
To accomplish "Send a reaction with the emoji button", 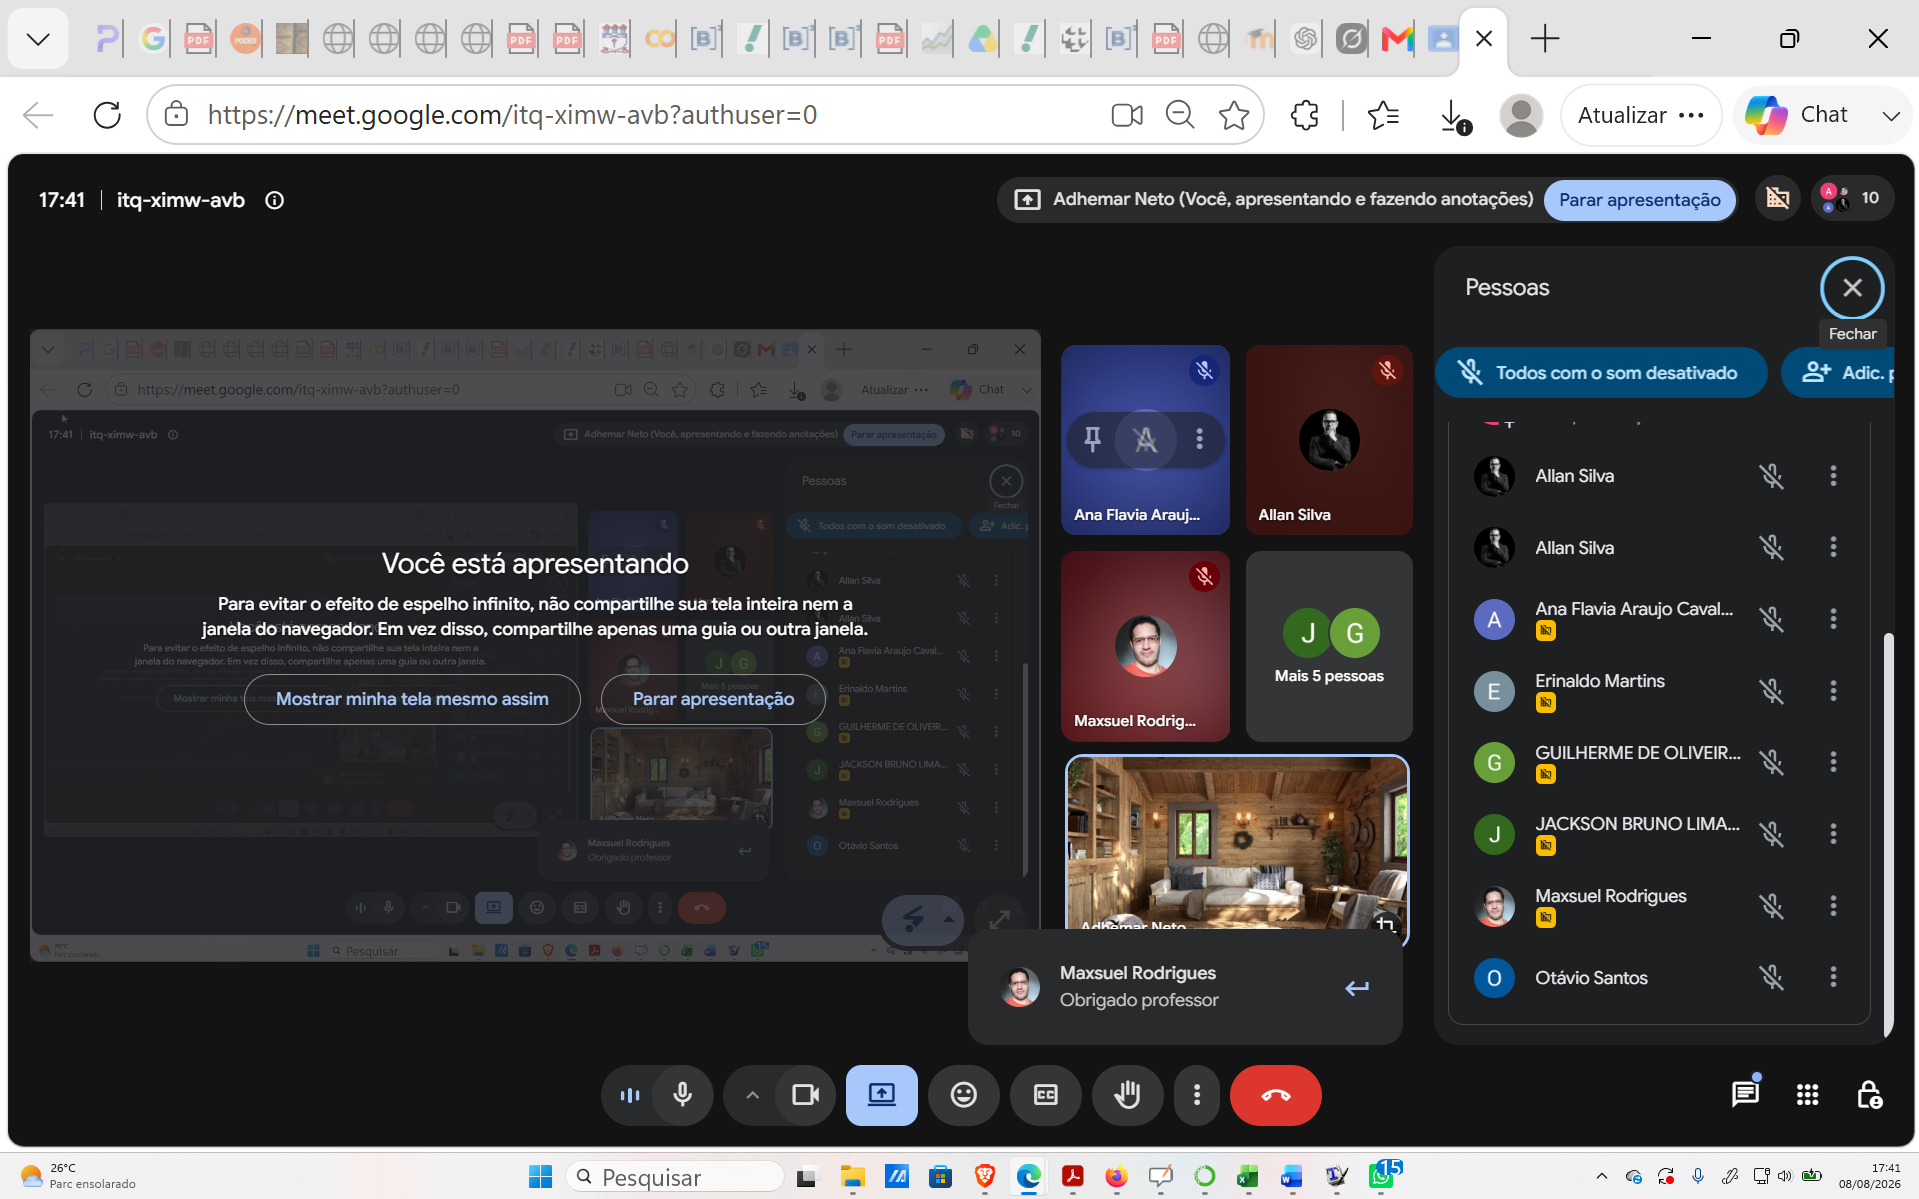I will tap(963, 1095).
